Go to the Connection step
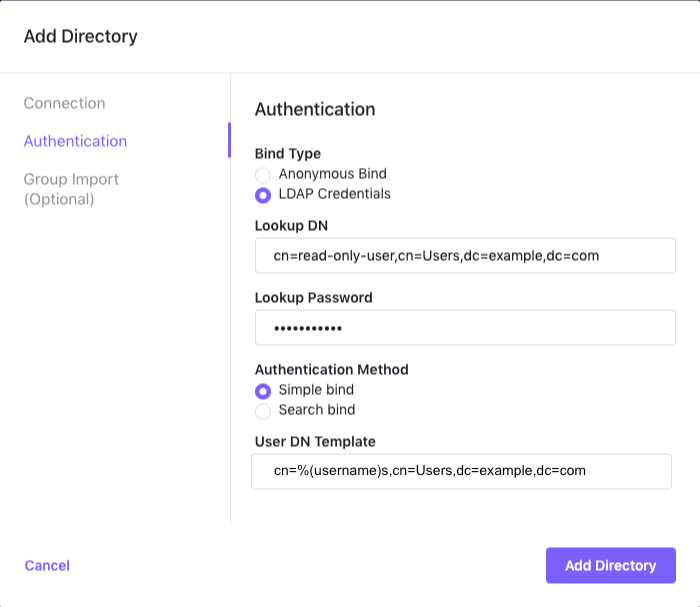 tap(64, 103)
